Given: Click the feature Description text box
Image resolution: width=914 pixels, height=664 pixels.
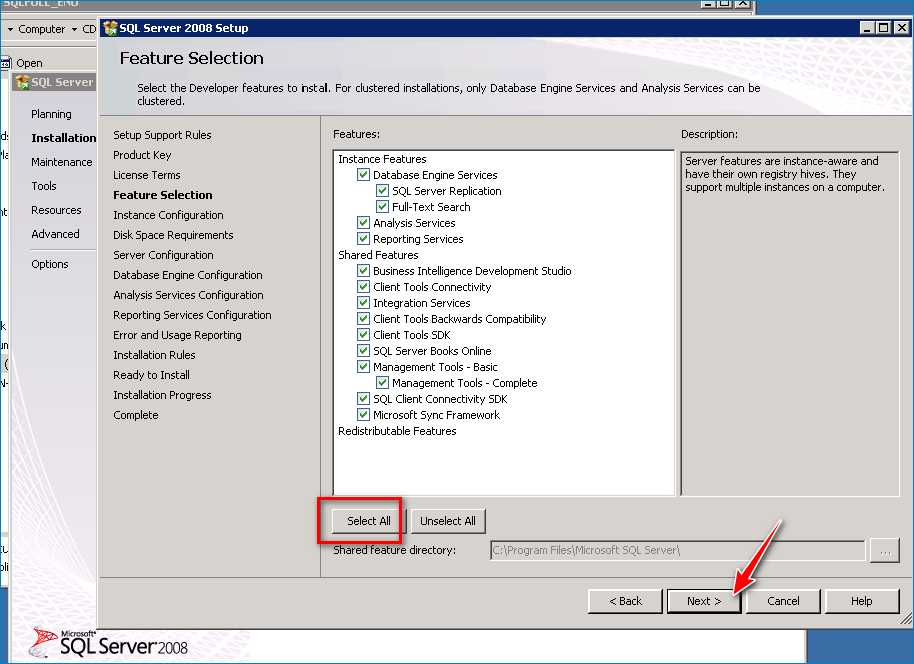Looking at the screenshot, I should (790, 324).
